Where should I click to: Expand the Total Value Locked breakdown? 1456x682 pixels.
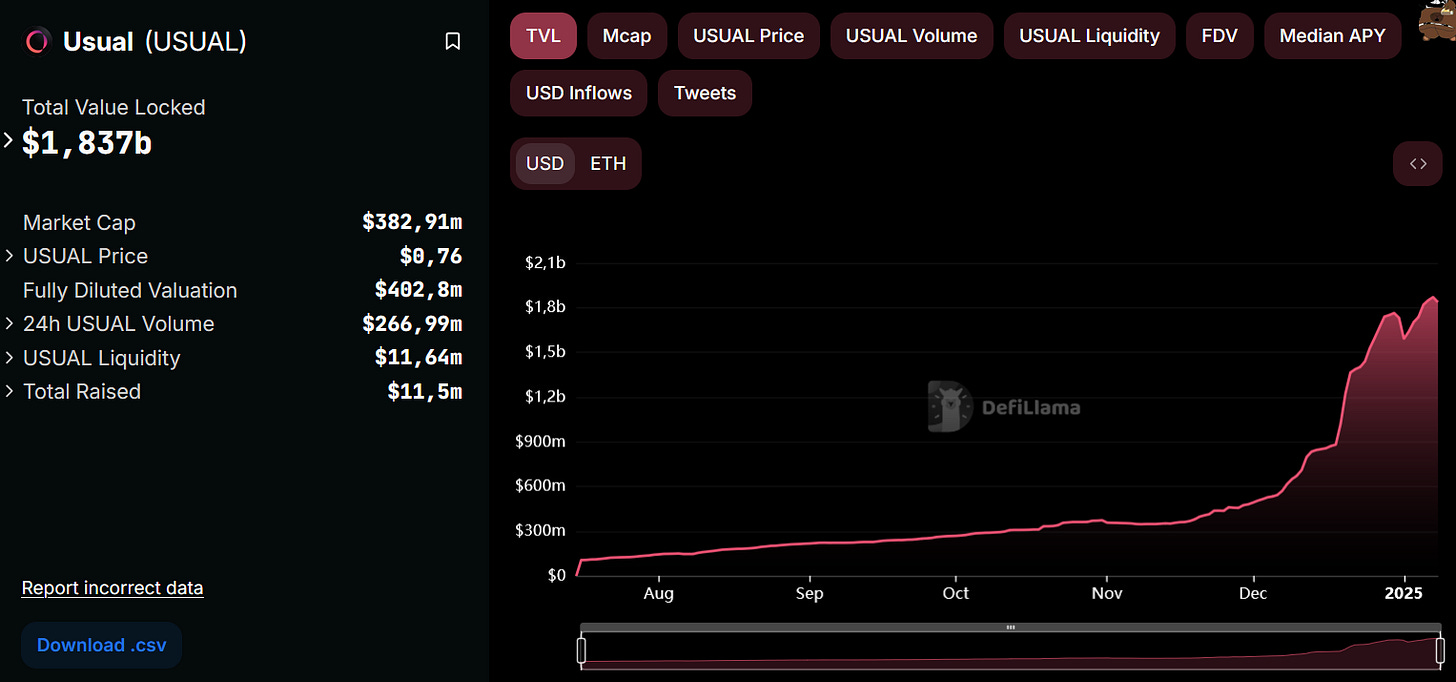(8, 141)
